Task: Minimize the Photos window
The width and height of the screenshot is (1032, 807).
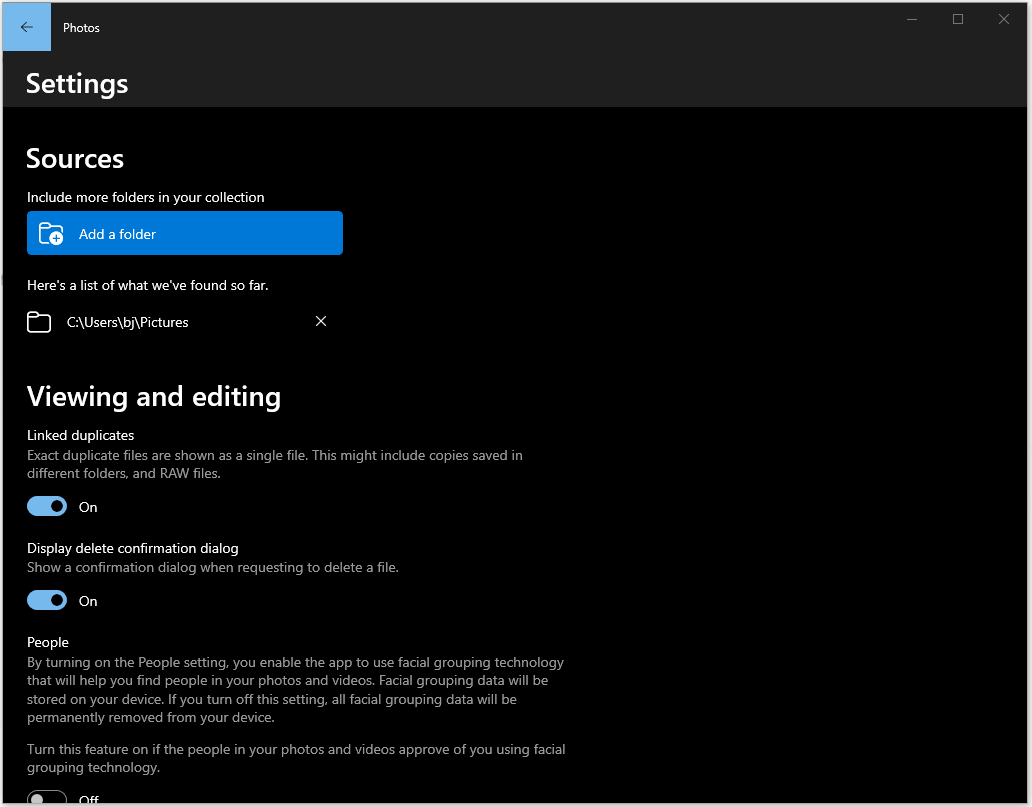Action: (x=912, y=19)
